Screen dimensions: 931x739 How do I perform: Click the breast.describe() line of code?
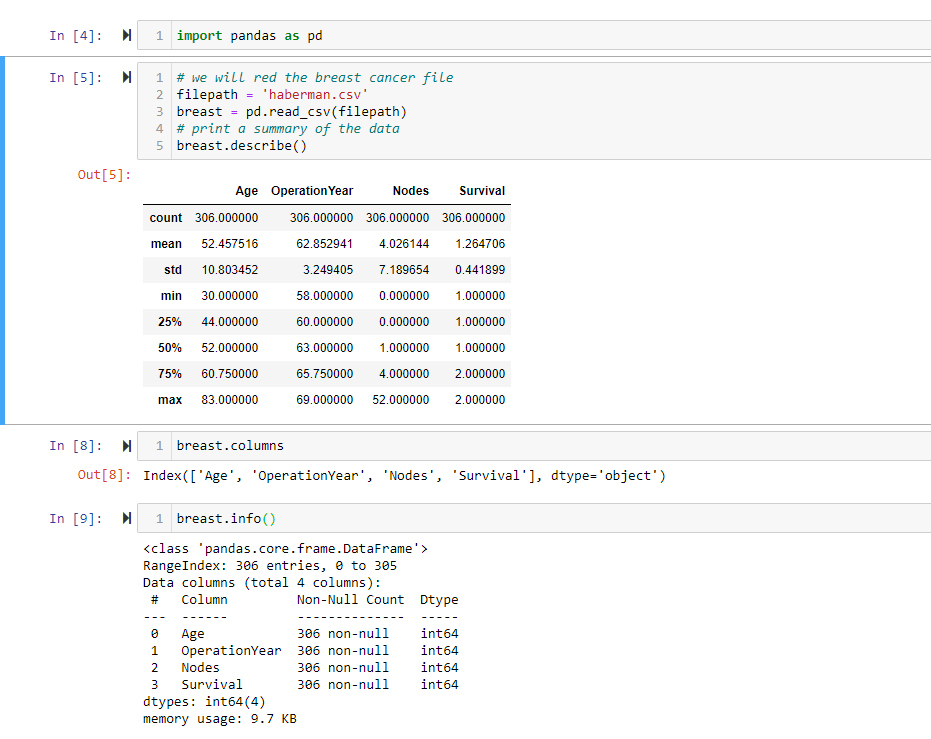point(243,144)
